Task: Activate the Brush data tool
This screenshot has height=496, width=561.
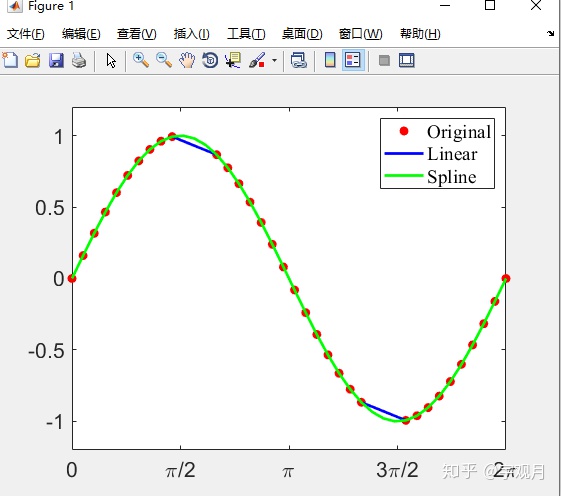Action: coord(257,60)
